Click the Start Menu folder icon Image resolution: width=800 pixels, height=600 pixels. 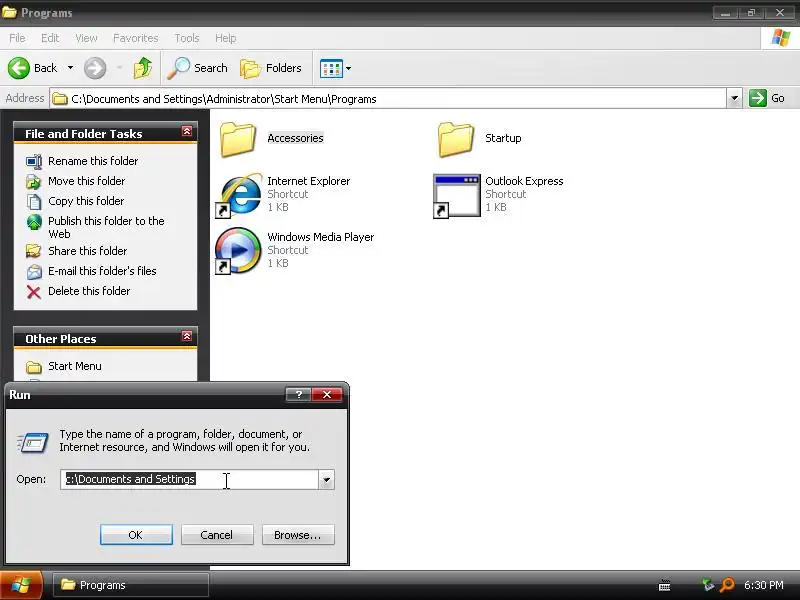(x=34, y=367)
